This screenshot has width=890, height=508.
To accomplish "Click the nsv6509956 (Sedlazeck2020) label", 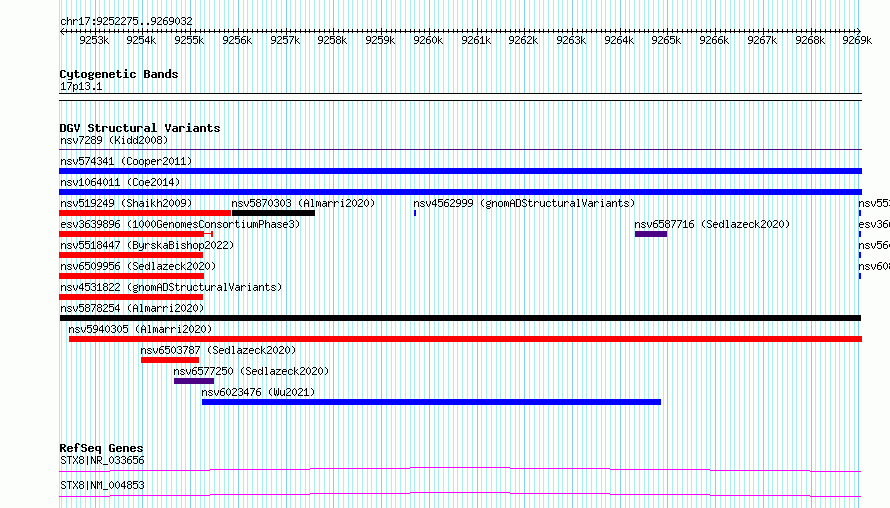I will pos(138,266).
